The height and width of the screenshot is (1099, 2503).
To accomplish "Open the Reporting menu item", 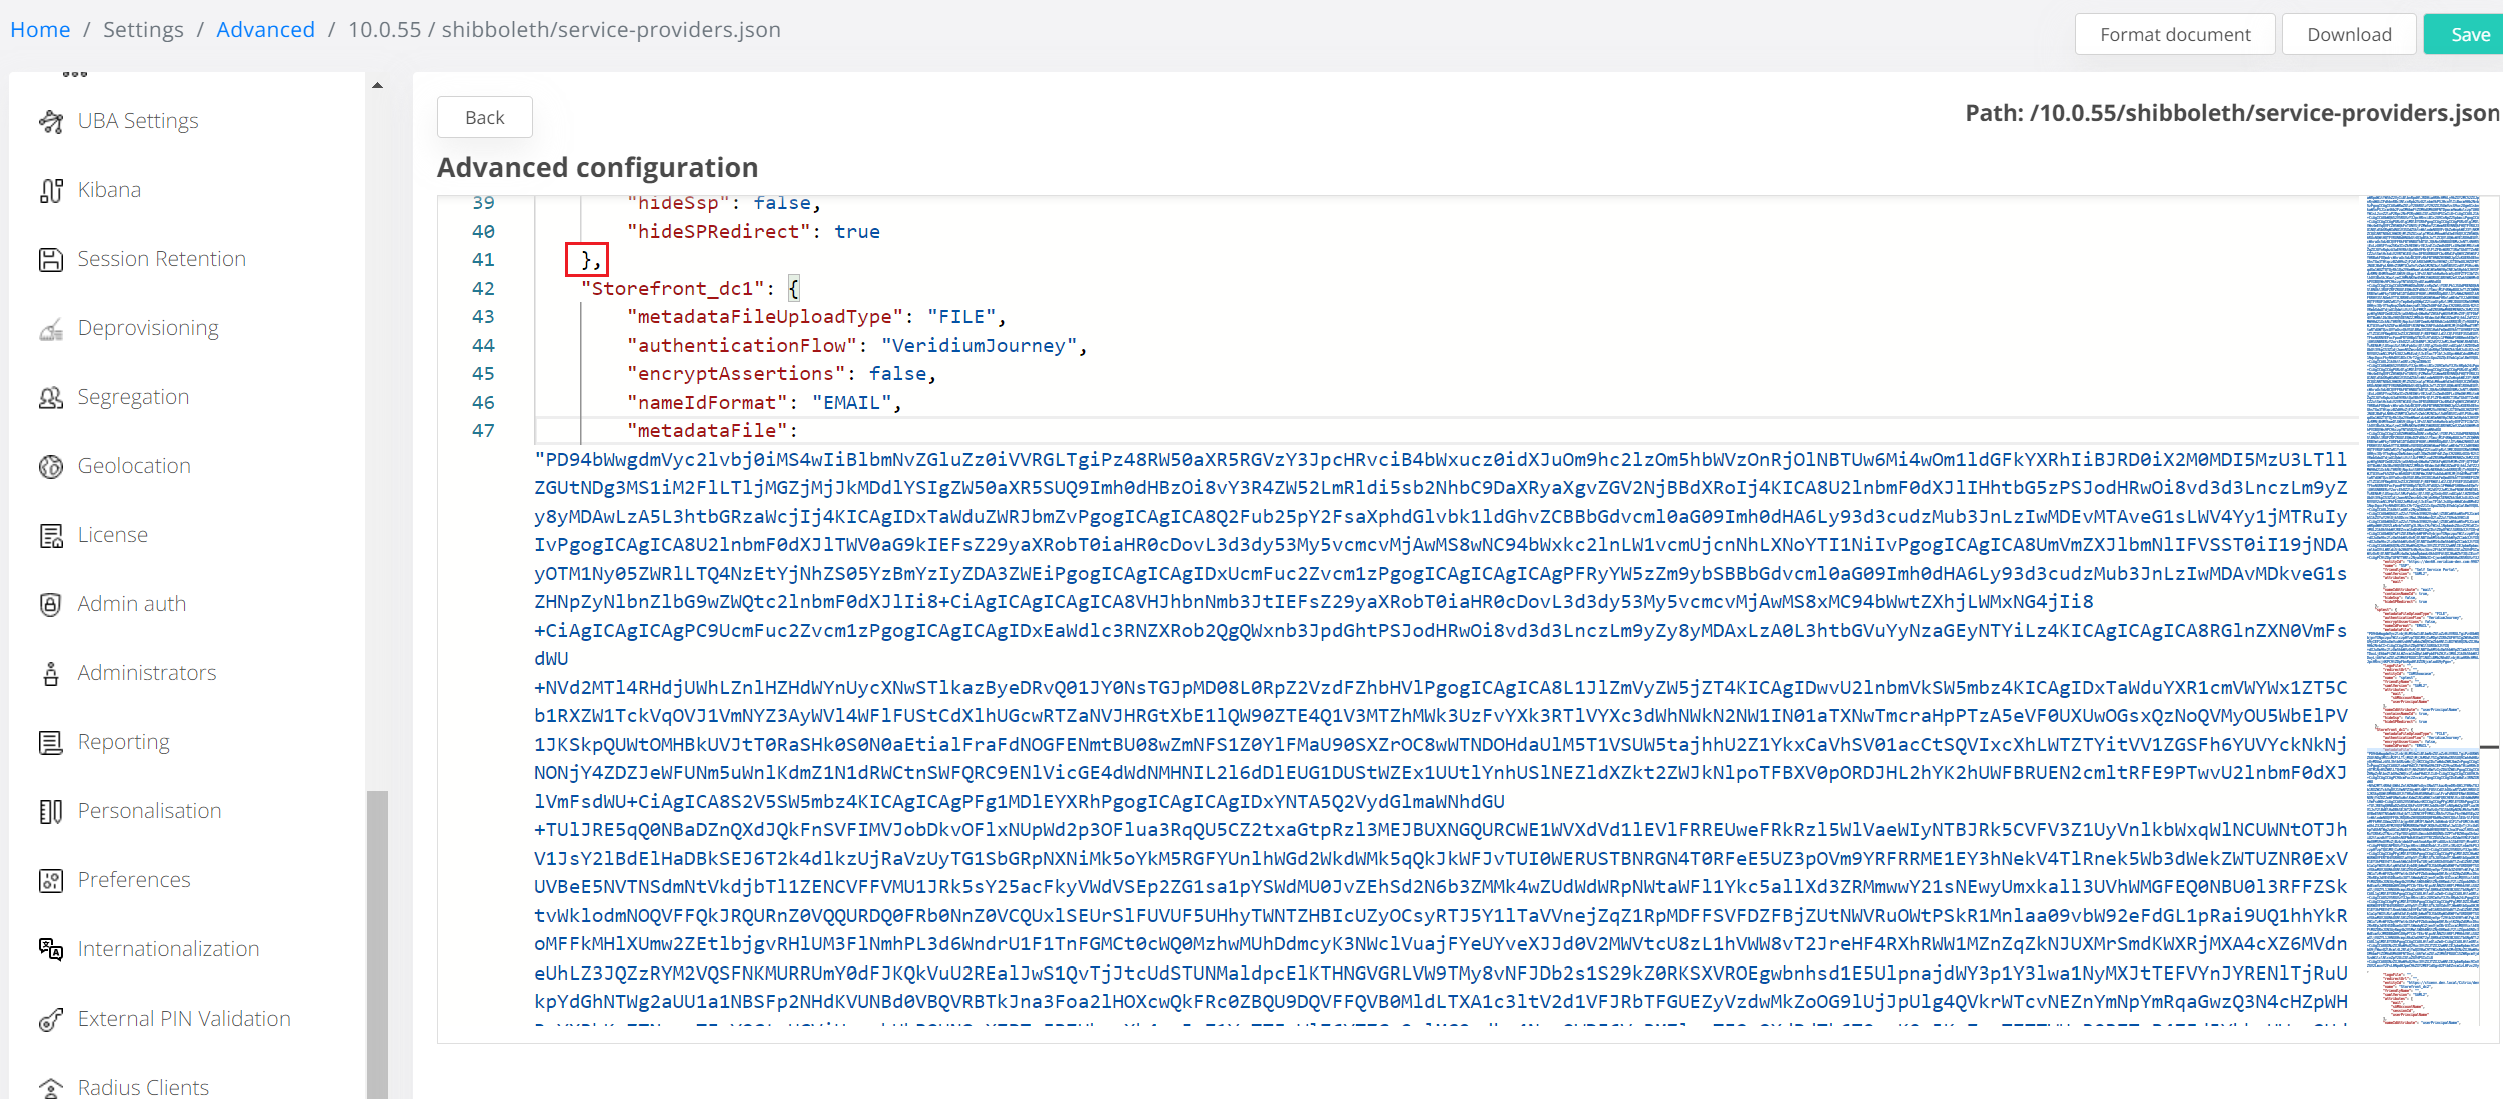I will [x=124, y=742].
